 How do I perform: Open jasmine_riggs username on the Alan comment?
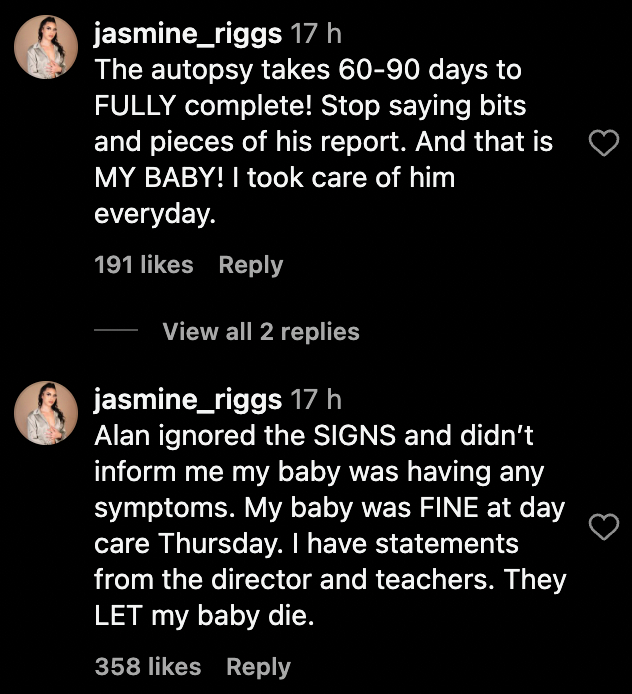[x=187, y=400]
